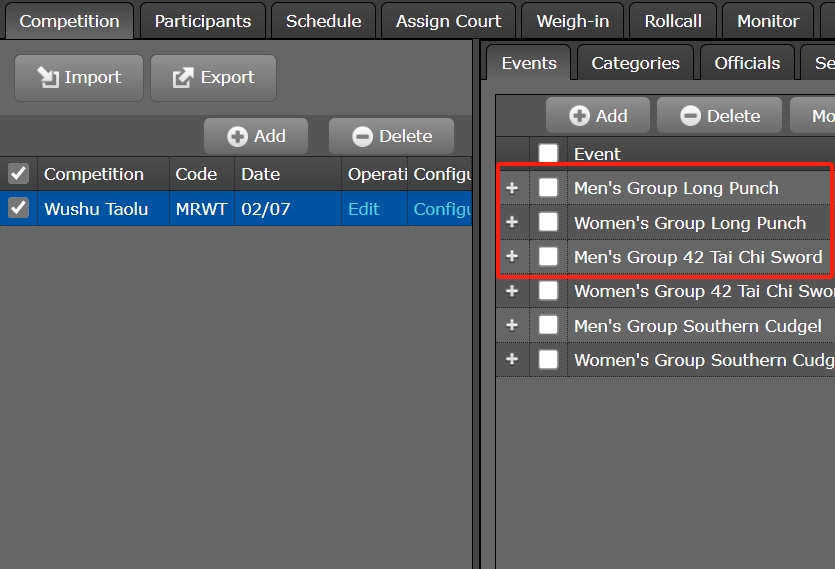Add a new competition
This screenshot has width=835, height=569.
256,137
